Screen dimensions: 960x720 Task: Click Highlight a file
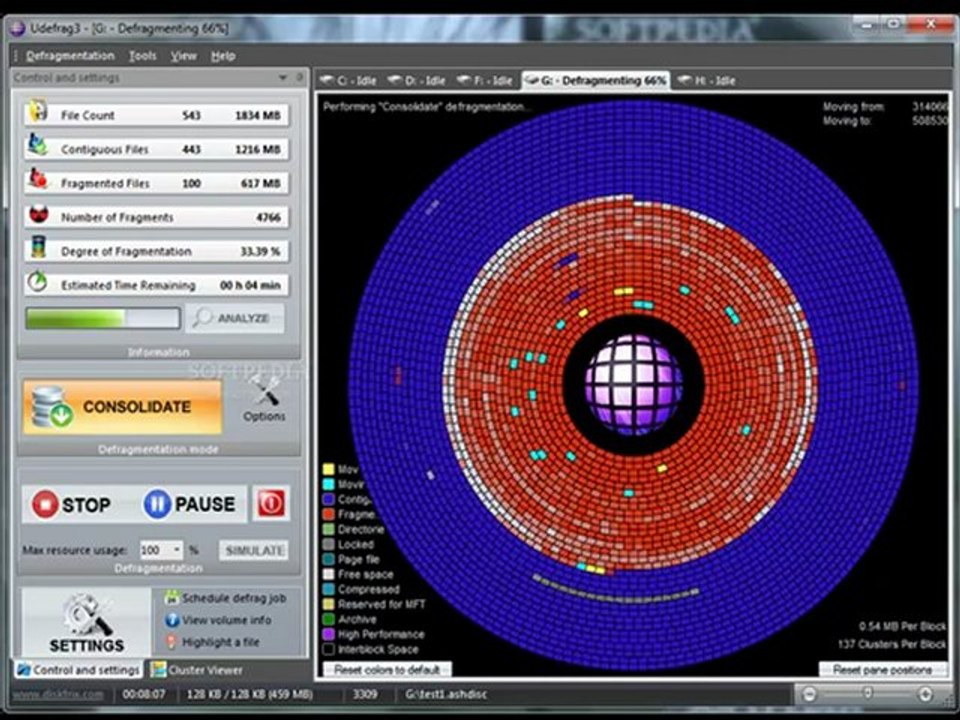click(212, 642)
